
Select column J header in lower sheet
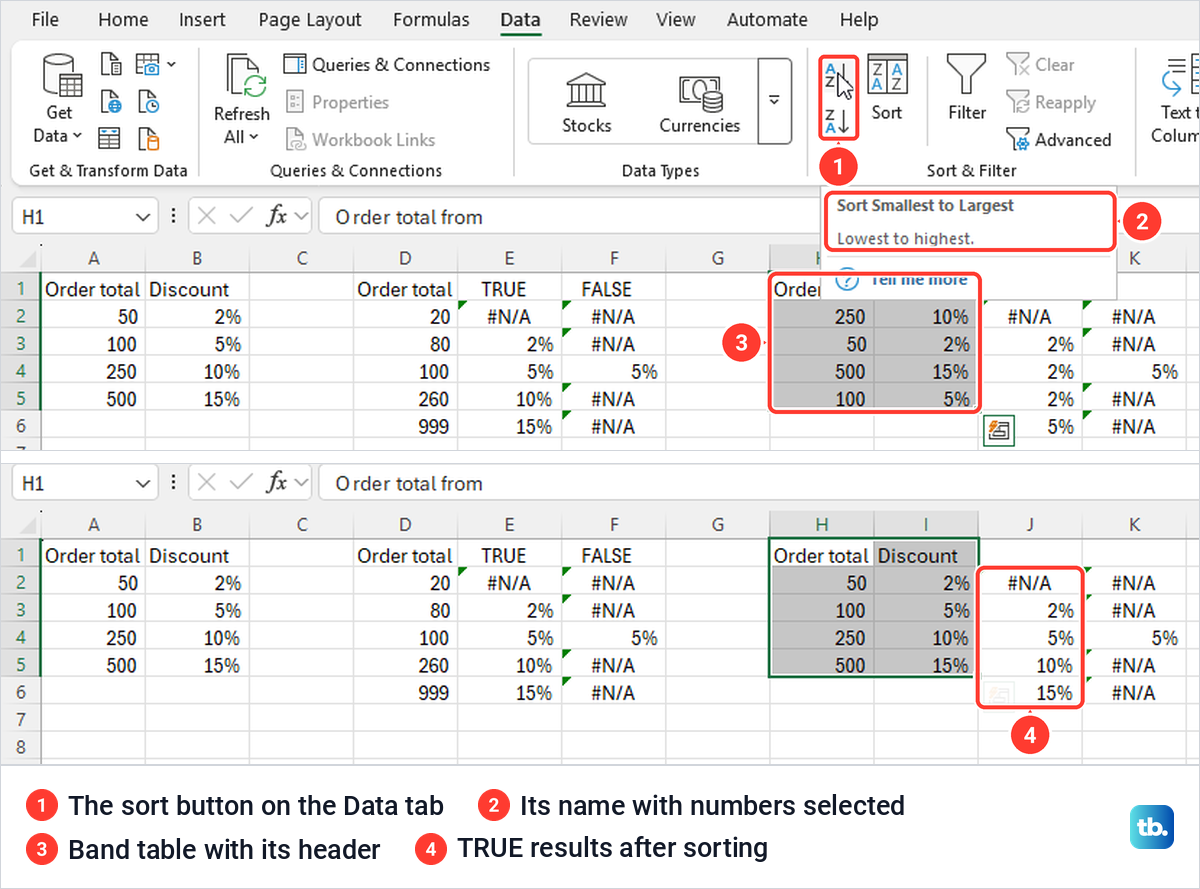click(x=1030, y=525)
